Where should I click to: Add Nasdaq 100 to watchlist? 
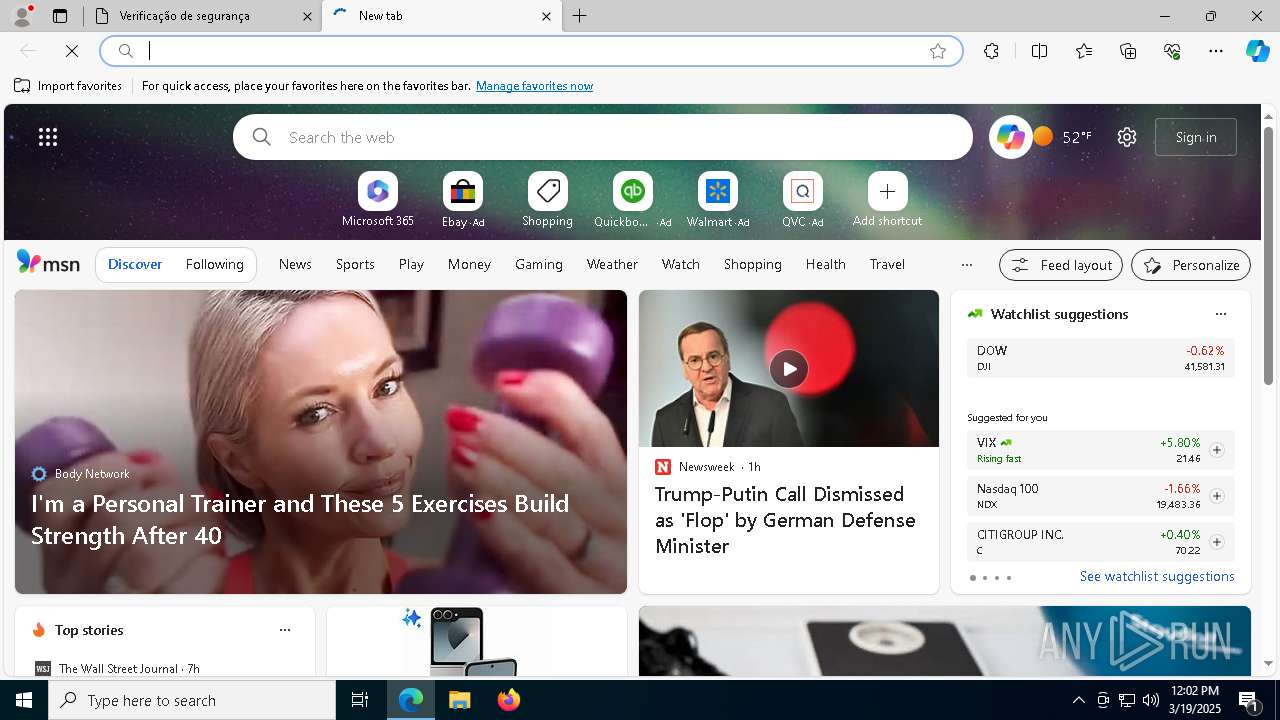pyautogui.click(x=1216, y=496)
